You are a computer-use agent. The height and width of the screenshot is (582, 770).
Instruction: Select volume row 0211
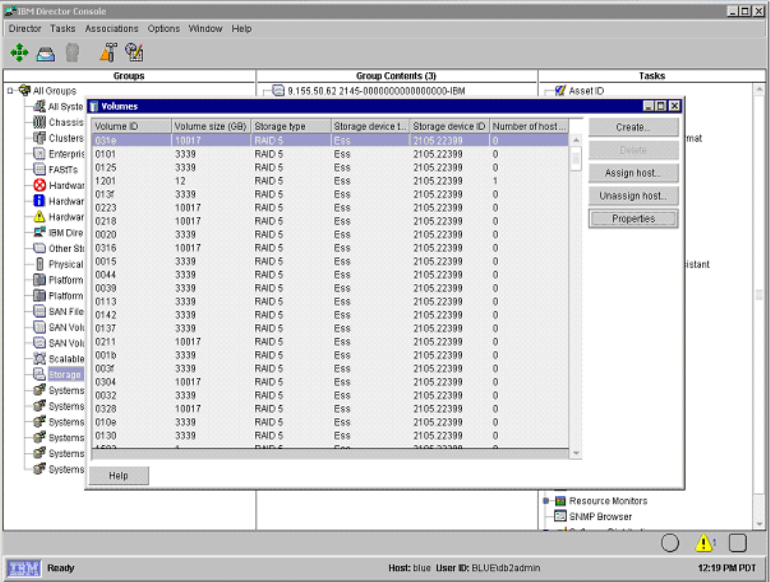click(x=330, y=342)
